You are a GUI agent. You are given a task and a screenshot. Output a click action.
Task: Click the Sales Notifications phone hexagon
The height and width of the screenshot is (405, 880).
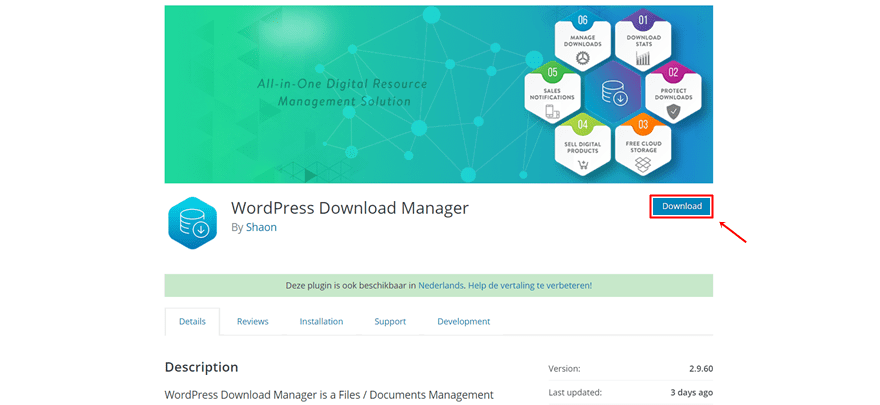552,92
